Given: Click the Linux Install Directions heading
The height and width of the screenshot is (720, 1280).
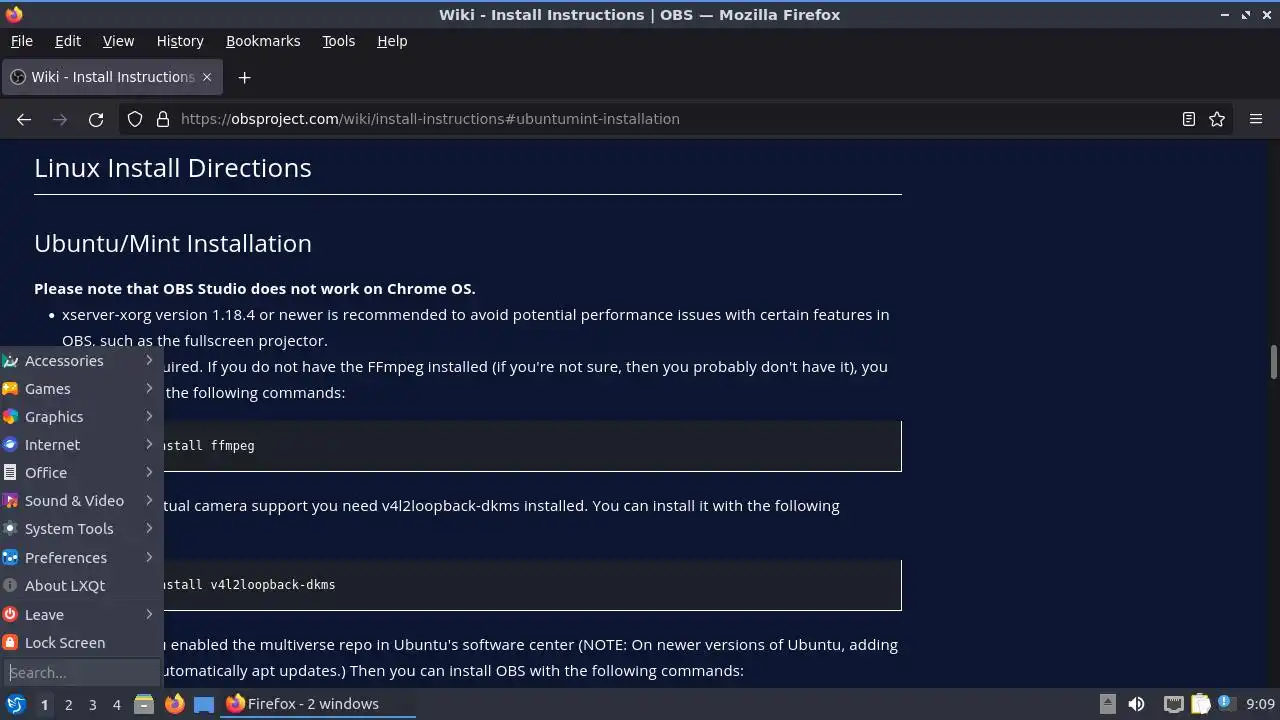Looking at the screenshot, I should (x=173, y=168).
